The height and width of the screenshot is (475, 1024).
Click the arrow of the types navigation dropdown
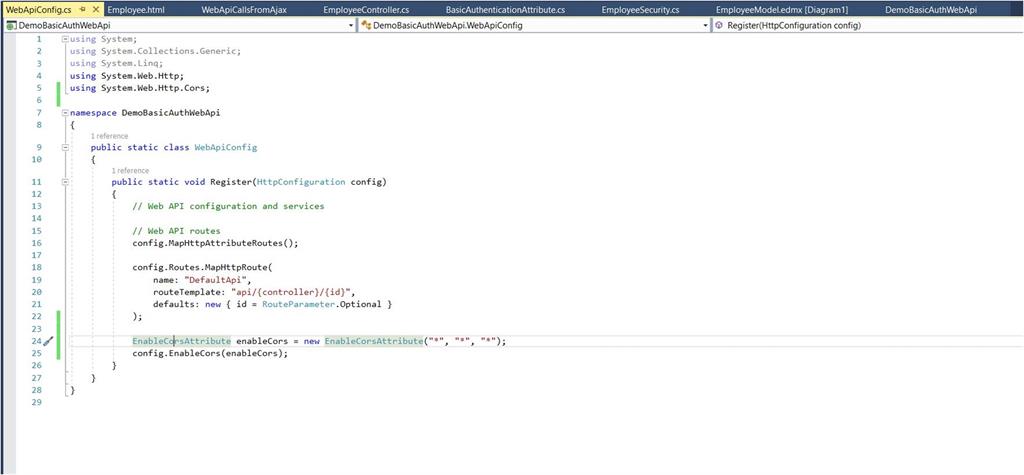705,25
